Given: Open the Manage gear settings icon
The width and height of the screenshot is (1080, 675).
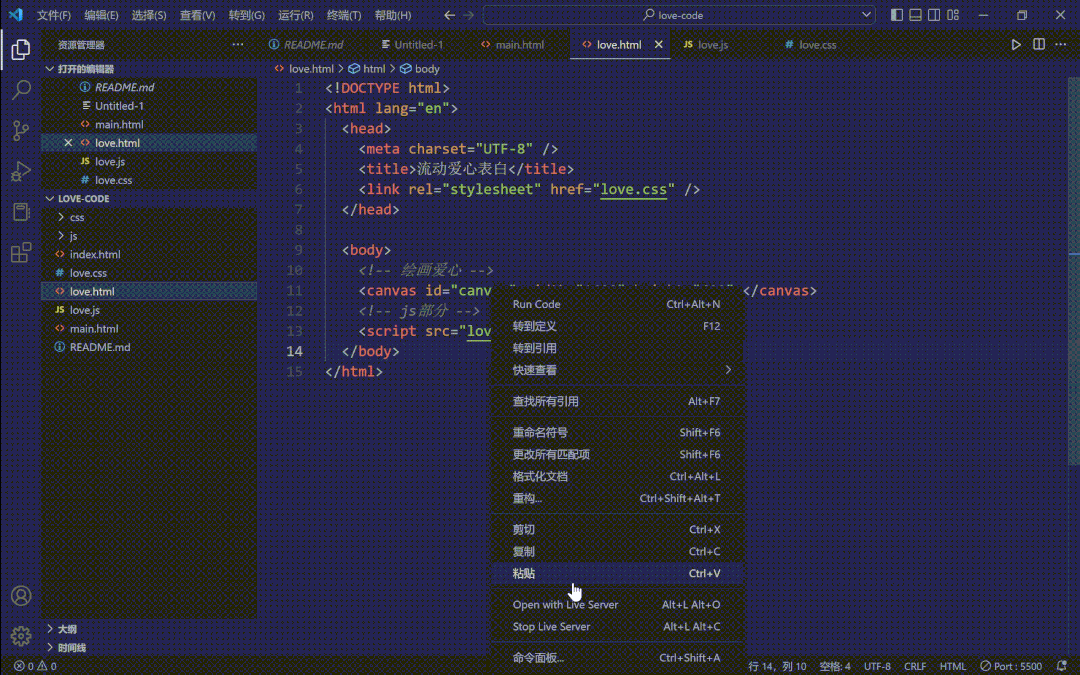Looking at the screenshot, I should click(21, 636).
